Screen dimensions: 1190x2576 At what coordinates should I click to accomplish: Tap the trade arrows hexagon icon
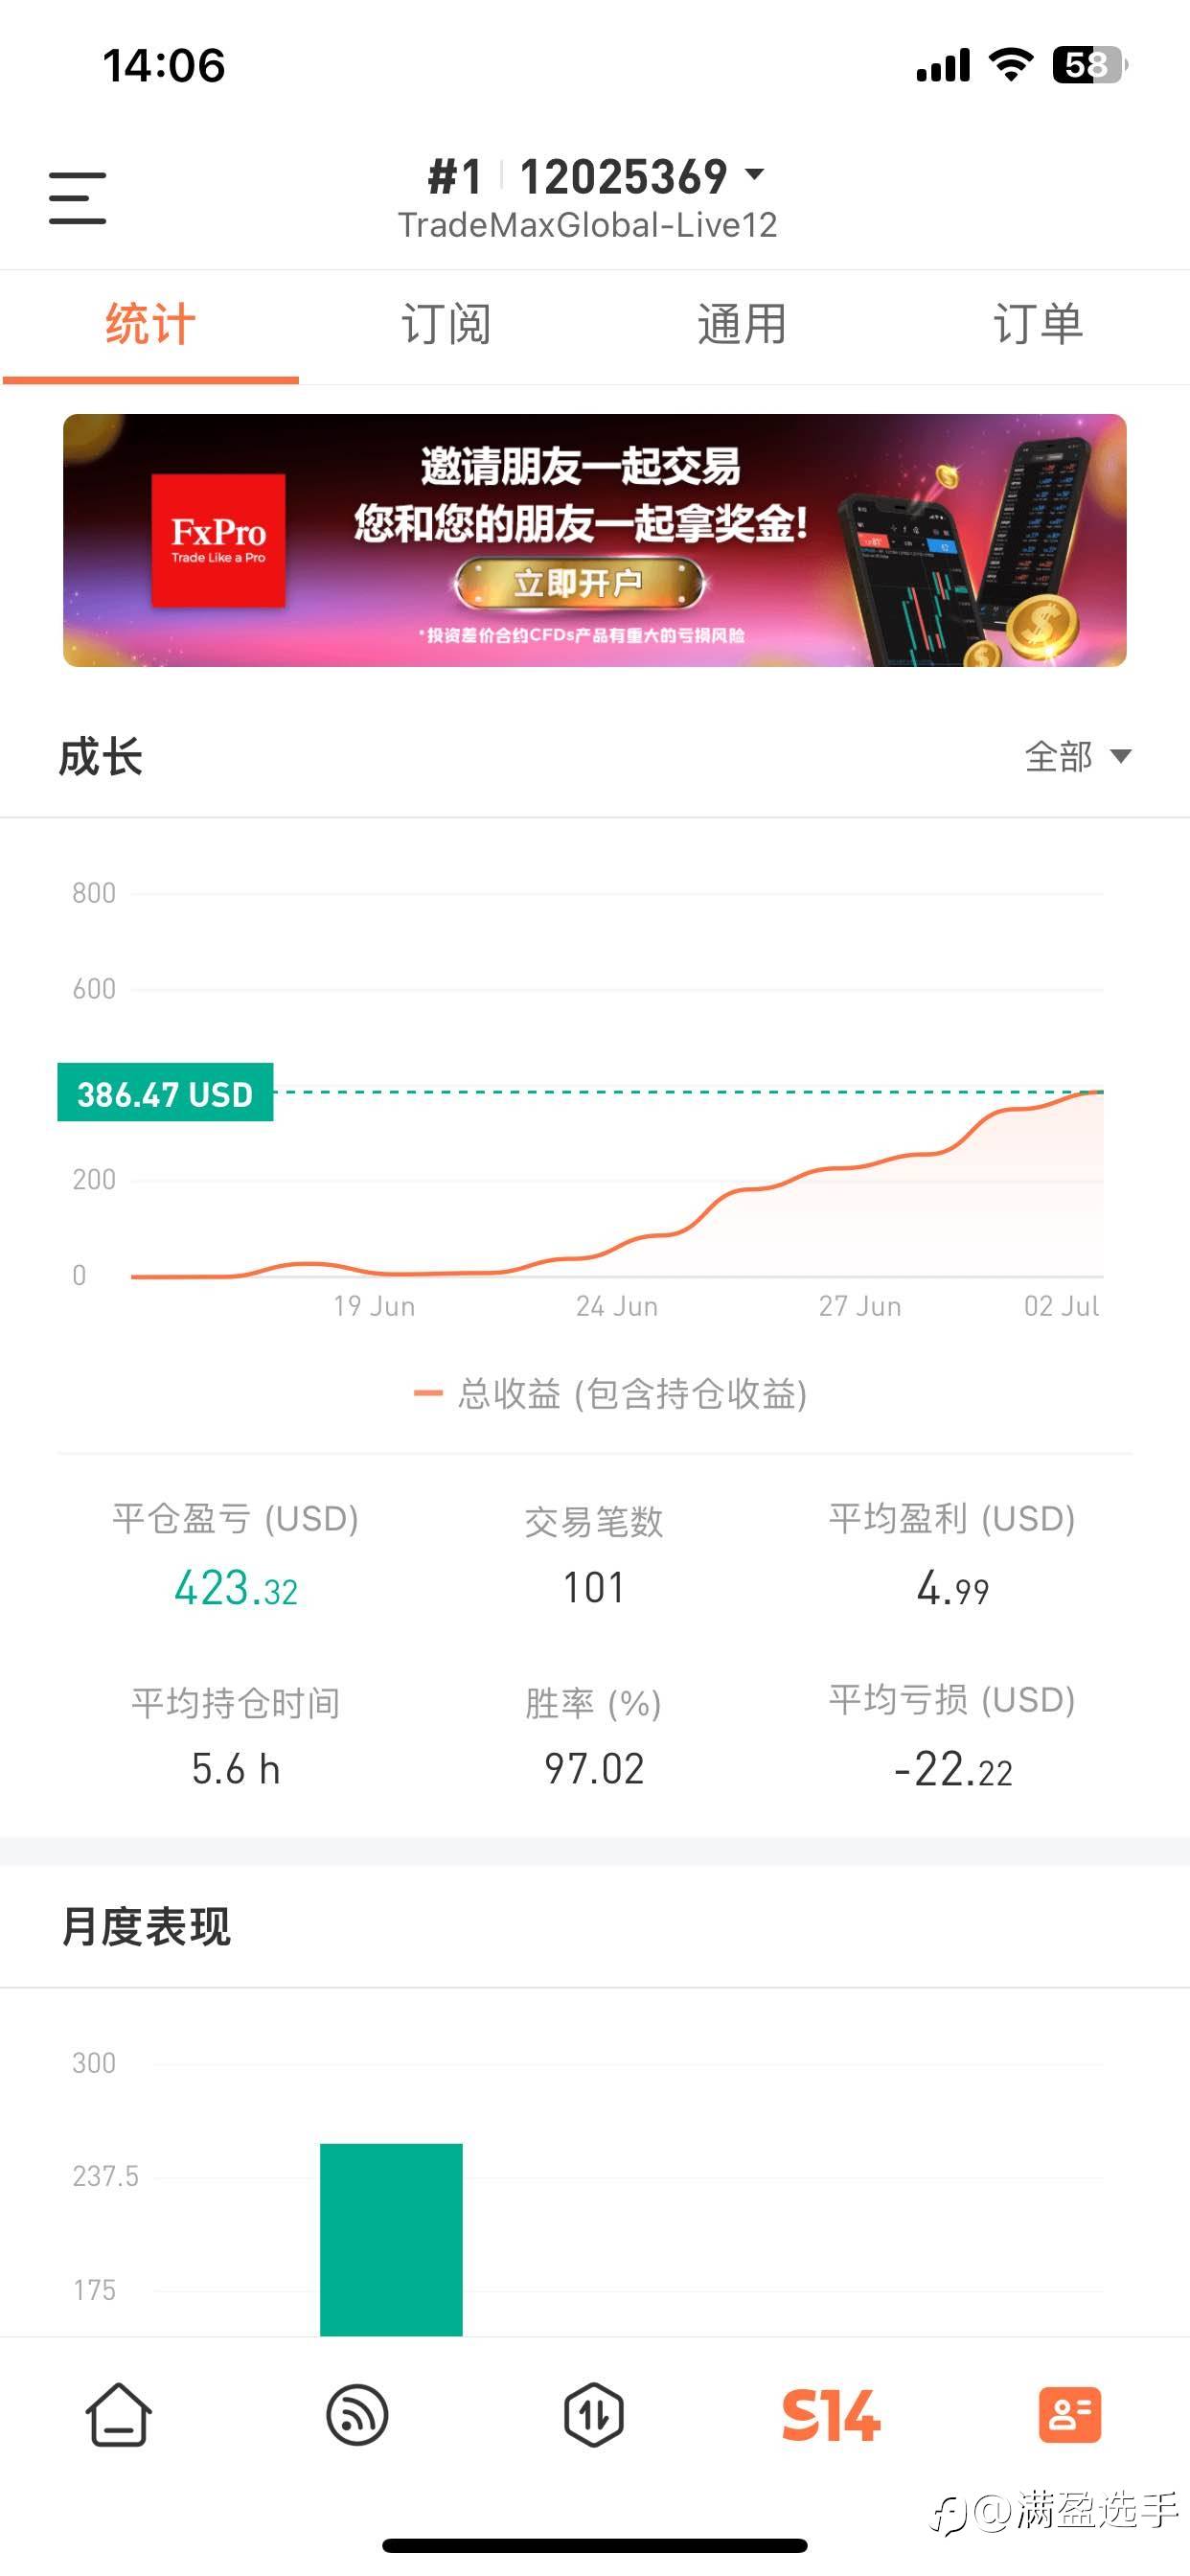point(594,2415)
